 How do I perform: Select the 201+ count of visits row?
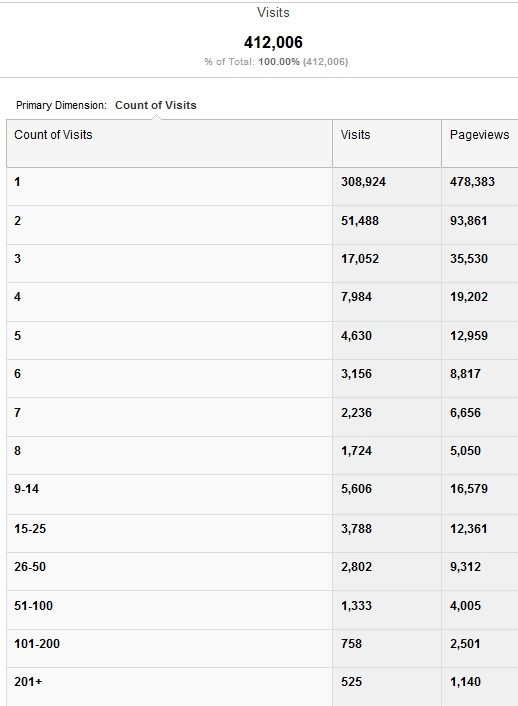(262, 687)
